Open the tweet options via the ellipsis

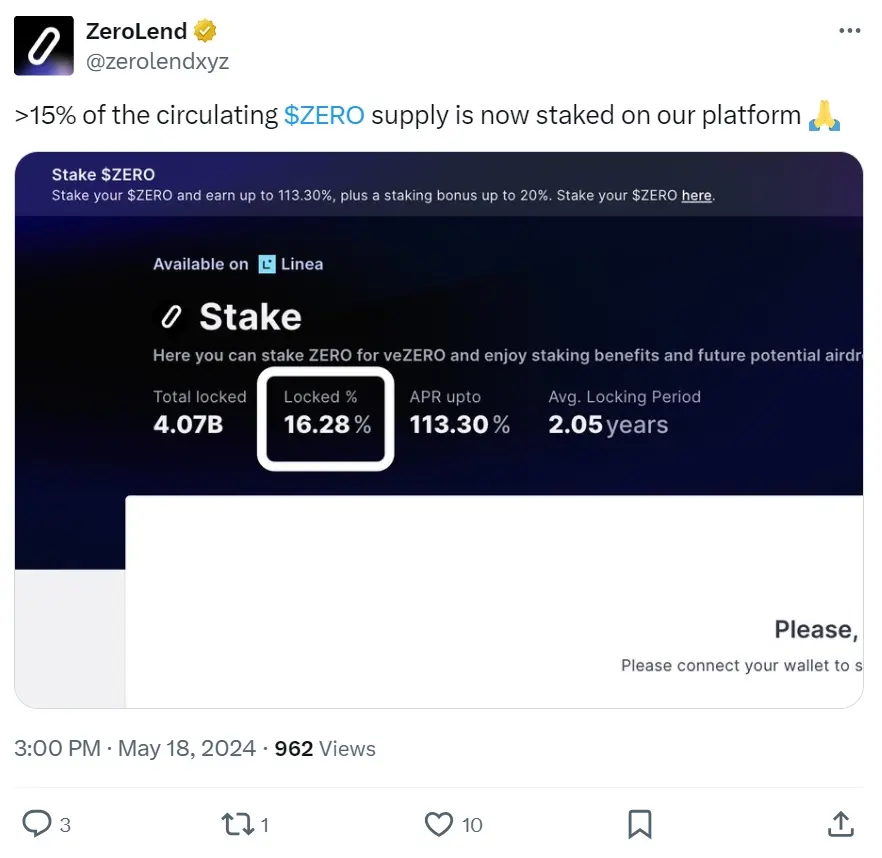pos(849,31)
